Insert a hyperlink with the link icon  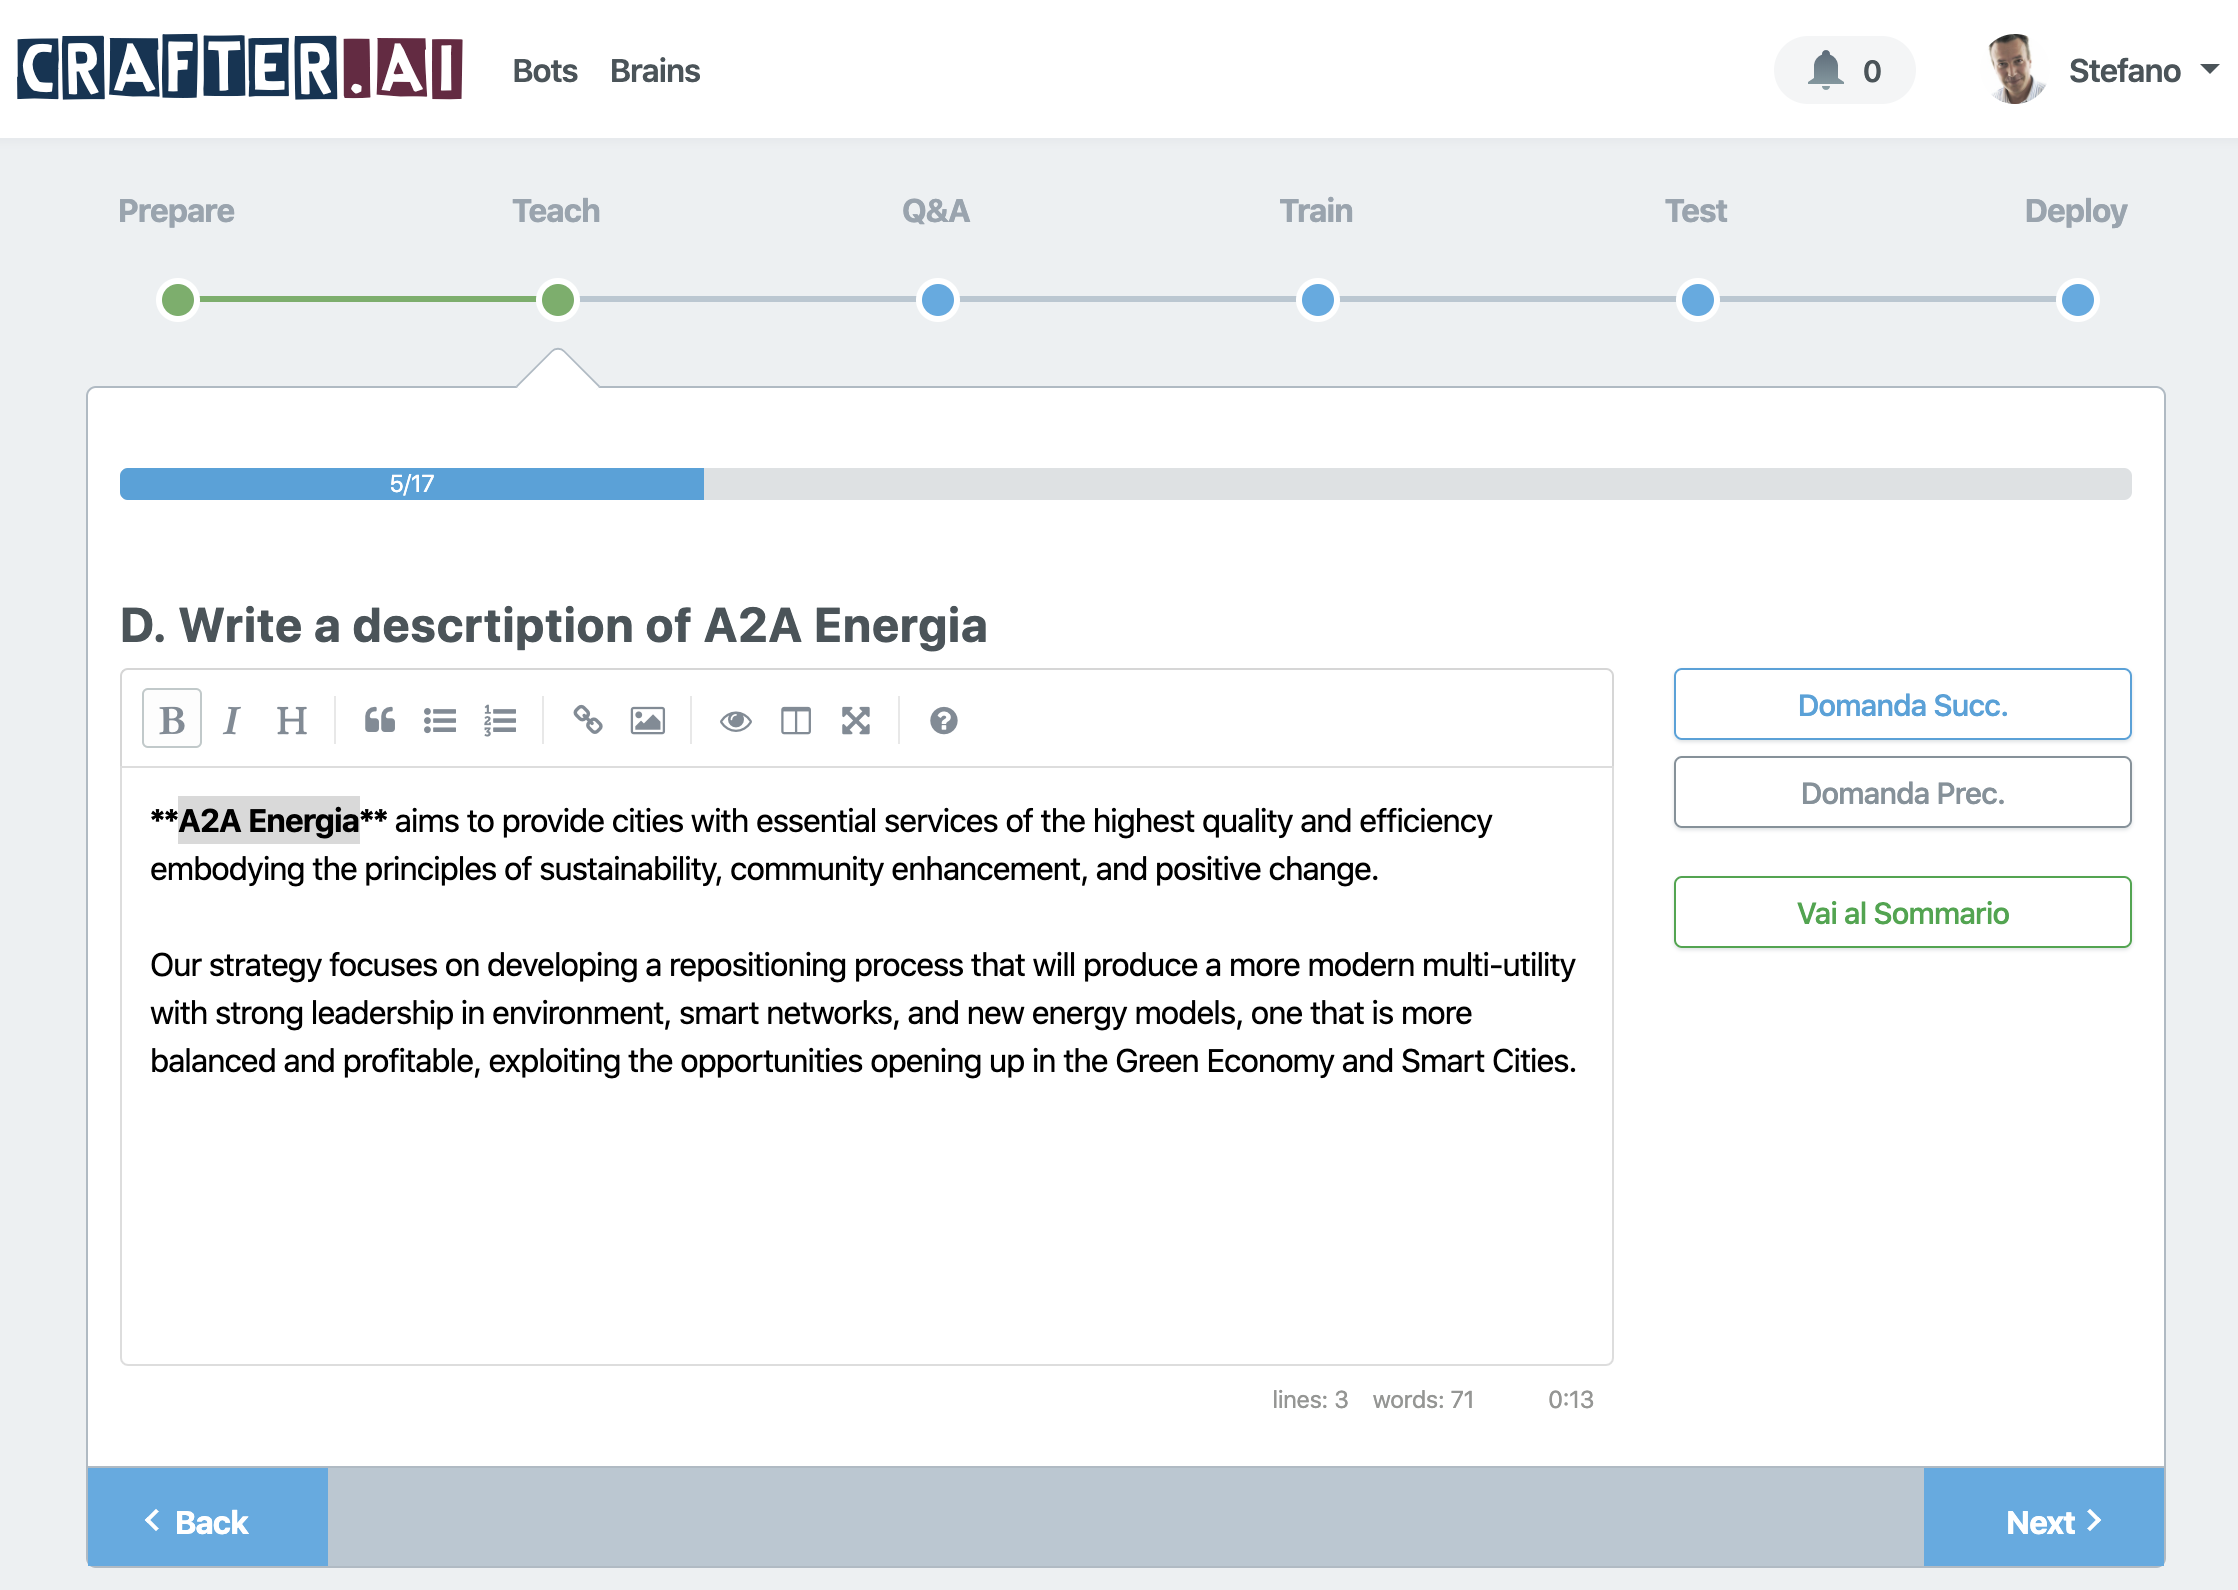point(588,719)
